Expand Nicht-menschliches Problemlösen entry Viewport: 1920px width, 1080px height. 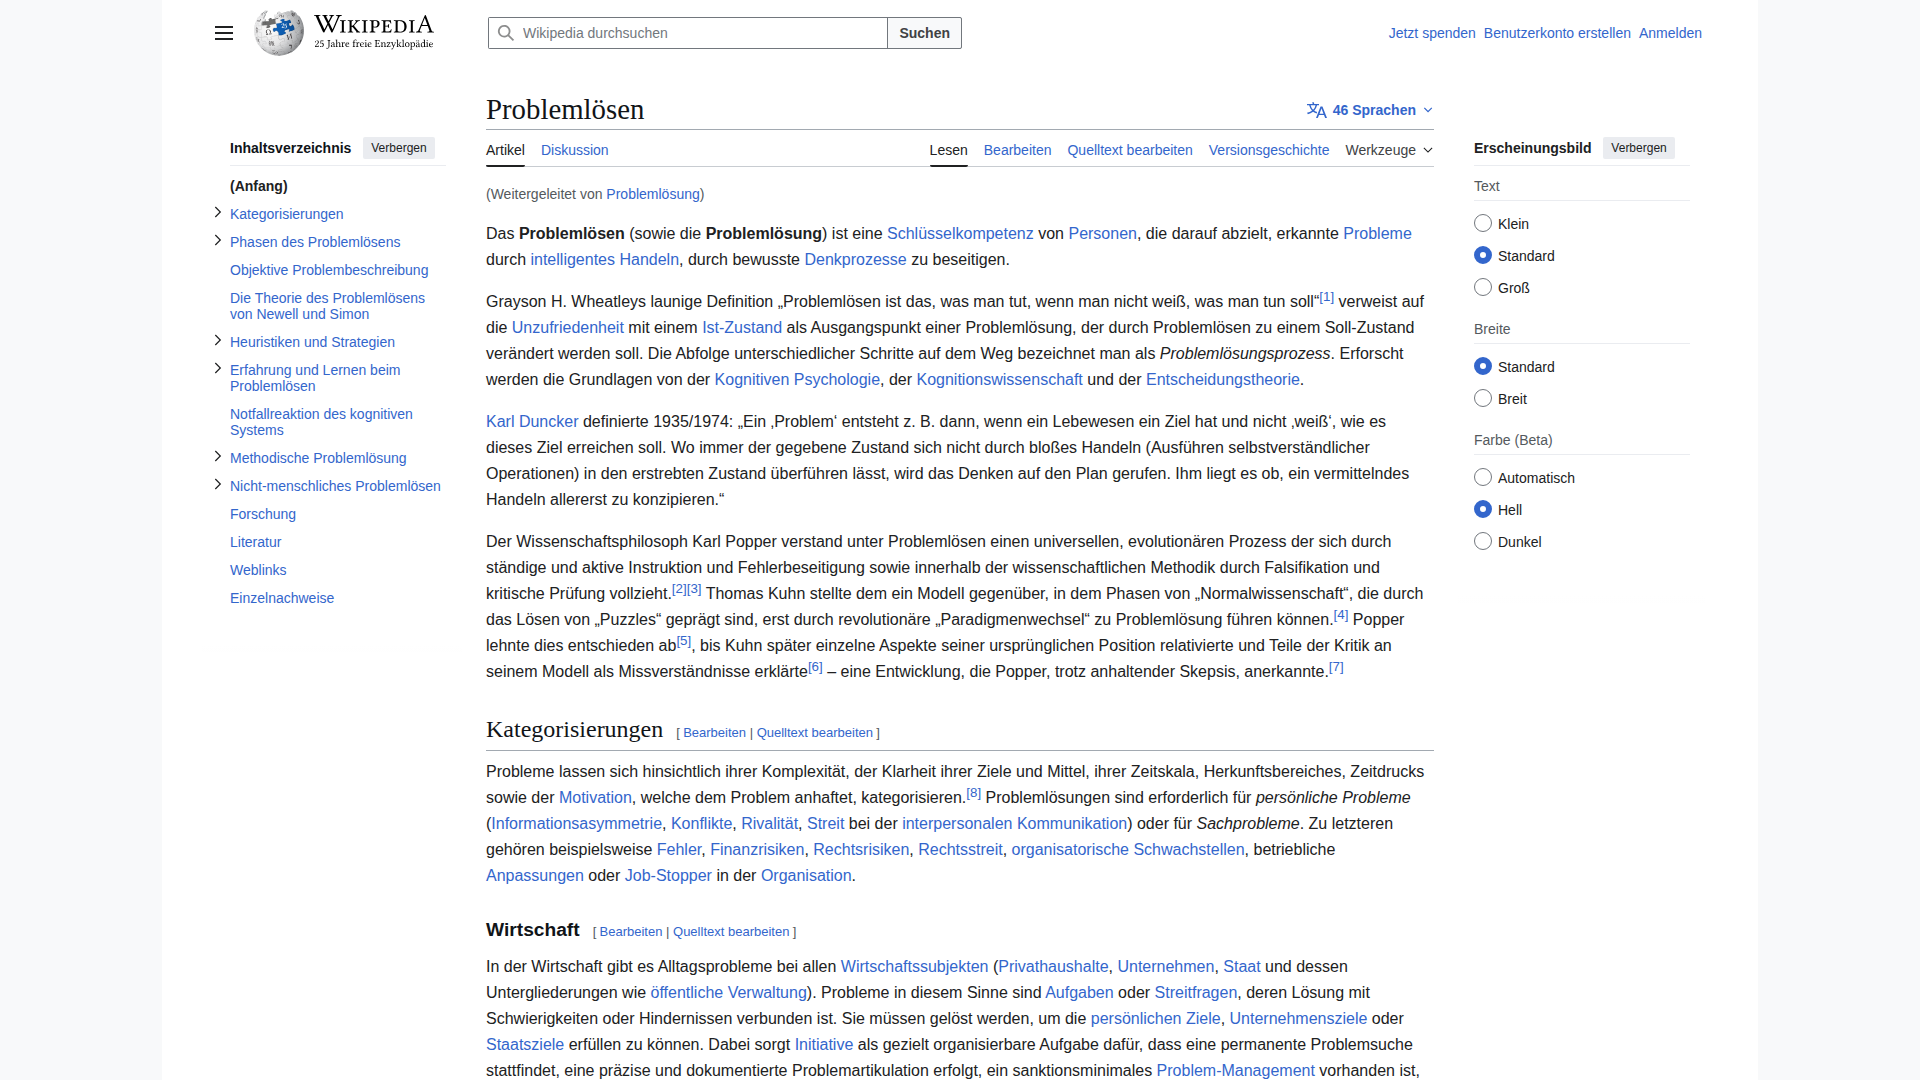218,485
